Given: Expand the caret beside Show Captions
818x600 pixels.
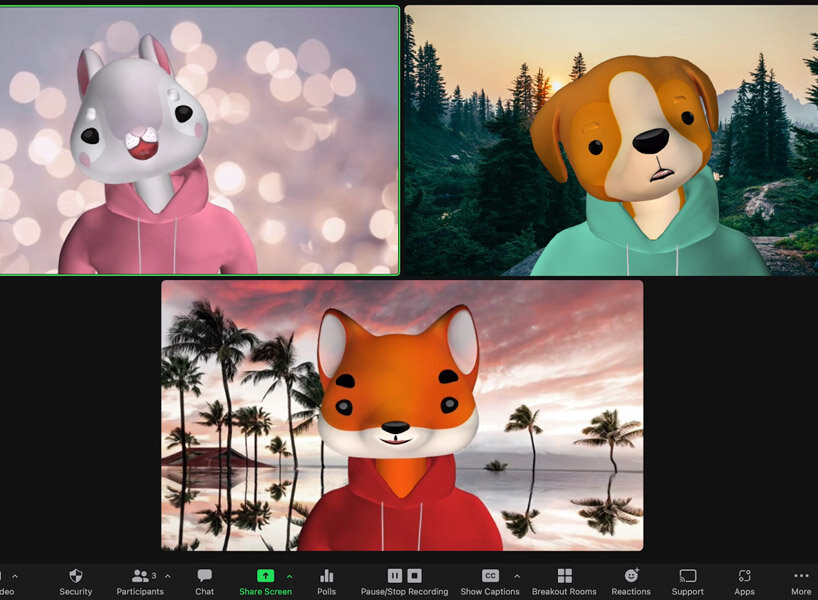Looking at the screenshot, I should (517, 576).
